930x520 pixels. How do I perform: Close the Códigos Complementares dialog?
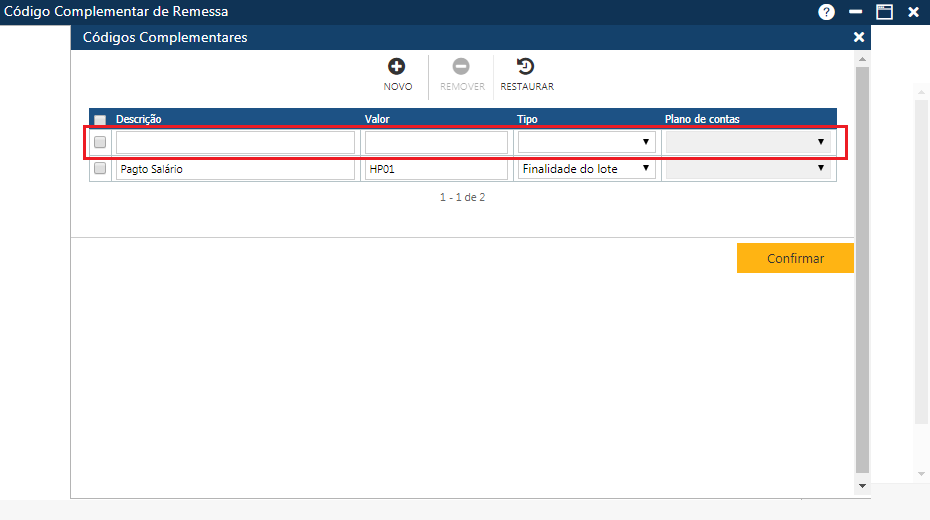point(858,37)
